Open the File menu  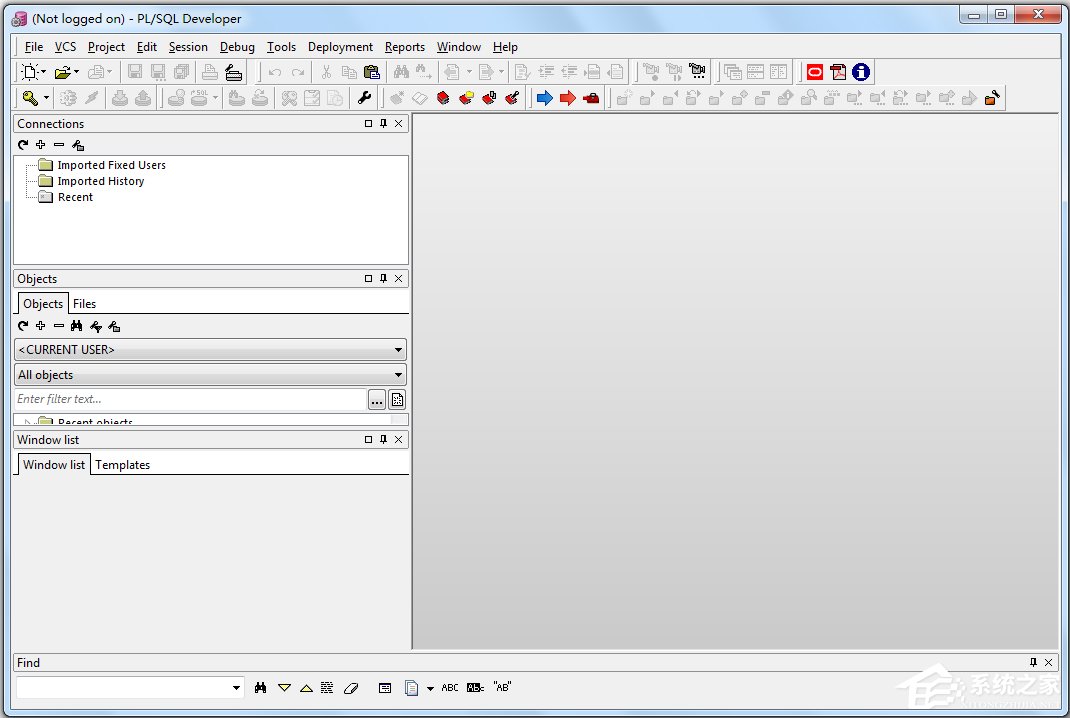coord(33,47)
